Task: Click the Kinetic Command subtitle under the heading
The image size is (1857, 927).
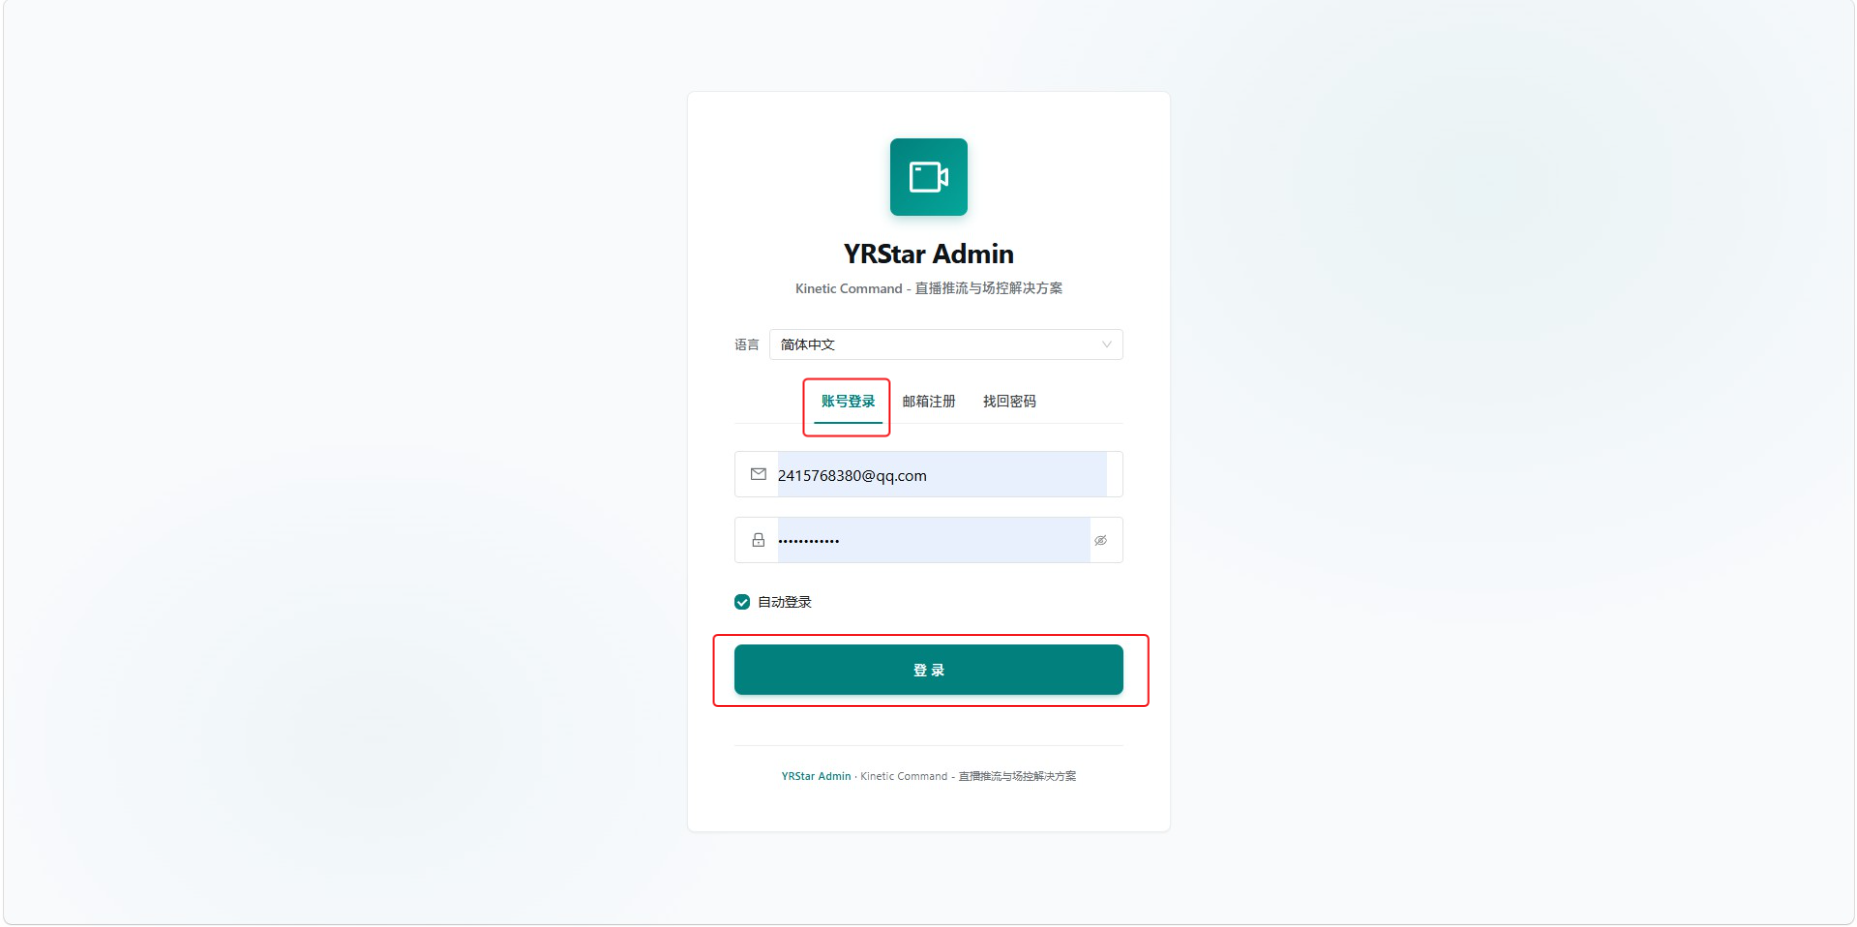Action: pyautogui.click(x=928, y=288)
